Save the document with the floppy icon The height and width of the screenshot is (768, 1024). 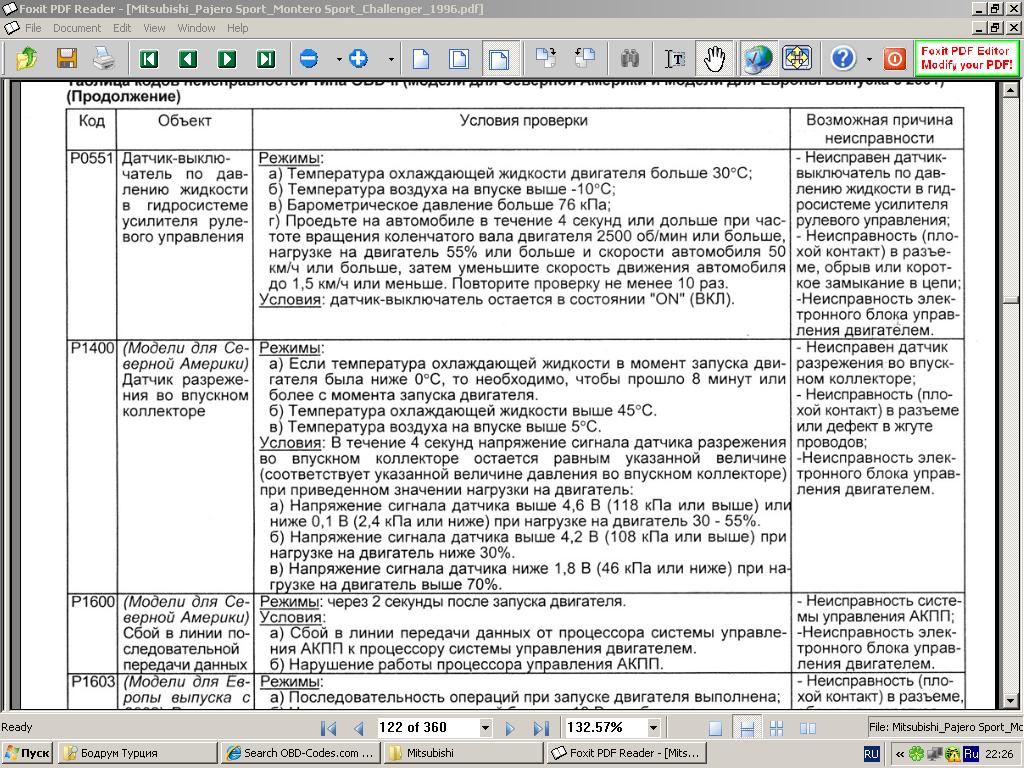pyautogui.click(x=67, y=59)
